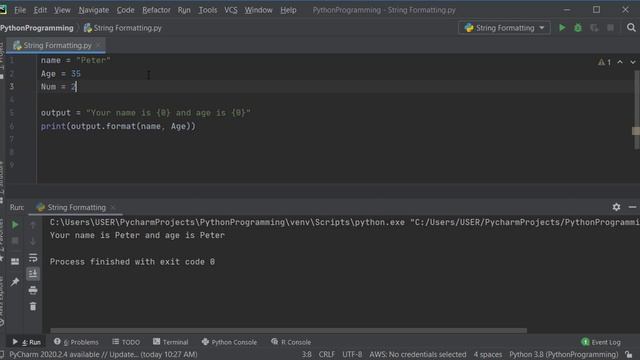The width and height of the screenshot is (640, 360).
Task: Click the down arrow in Run panel
Action: pyautogui.click(x=33, y=241)
